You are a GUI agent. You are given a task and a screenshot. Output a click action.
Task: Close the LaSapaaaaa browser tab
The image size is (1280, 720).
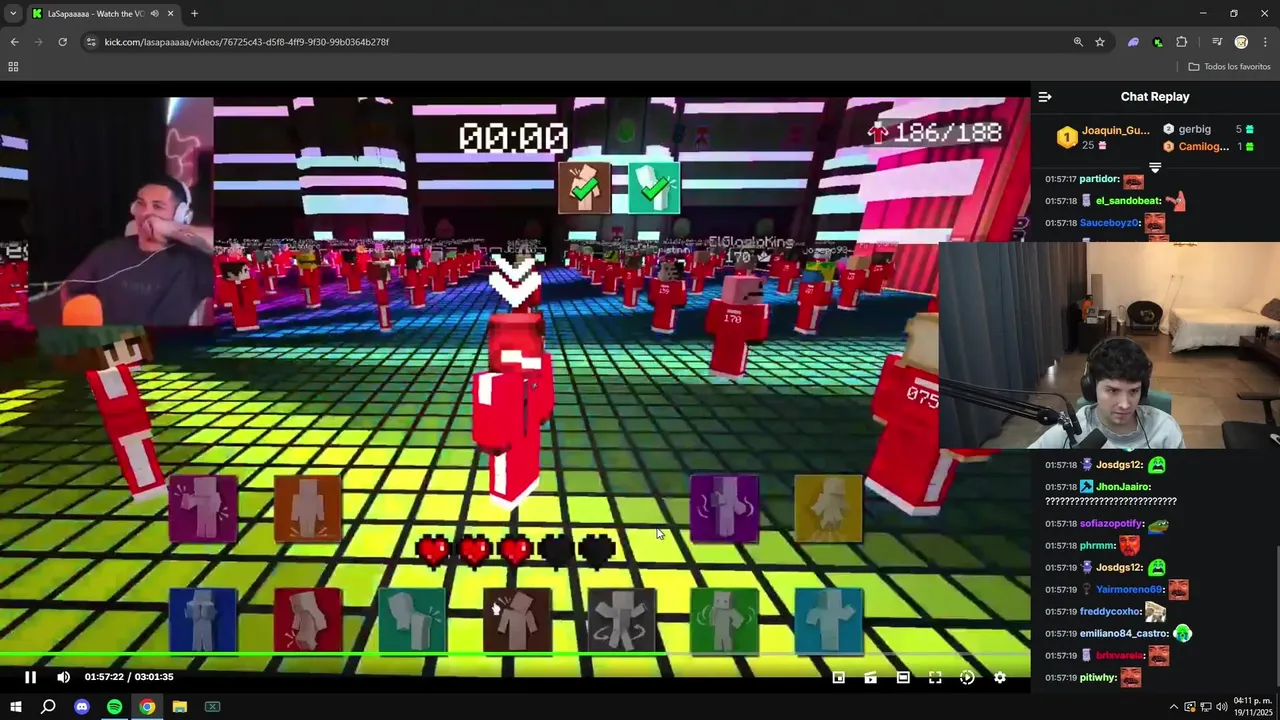point(170,13)
